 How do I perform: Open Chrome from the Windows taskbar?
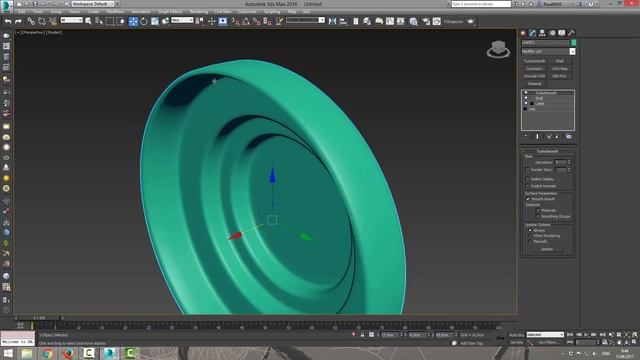(x=48, y=353)
